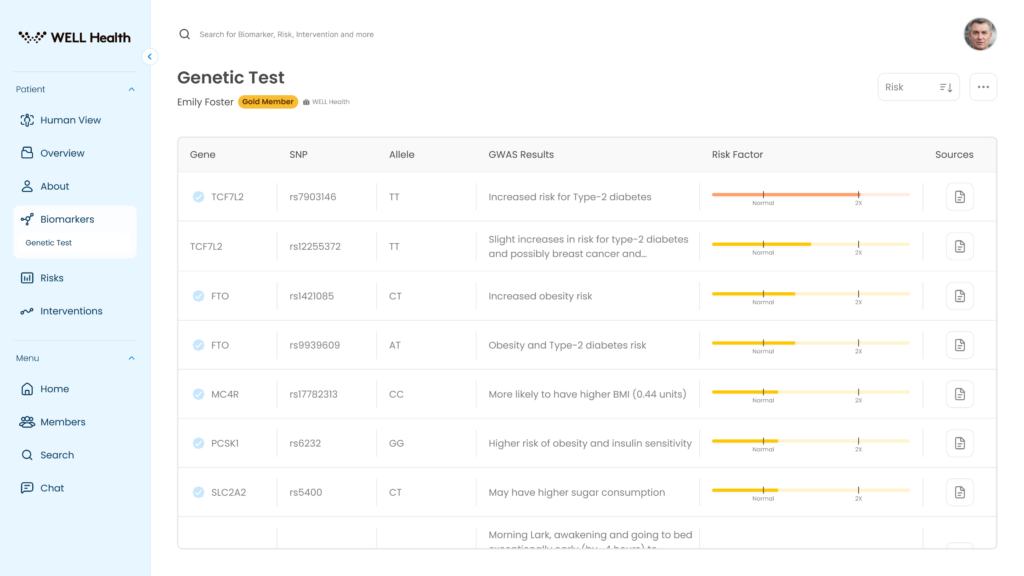Click the search magnifier icon in top bar
The height and width of the screenshot is (576, 1024).
(x=184, y=34)
